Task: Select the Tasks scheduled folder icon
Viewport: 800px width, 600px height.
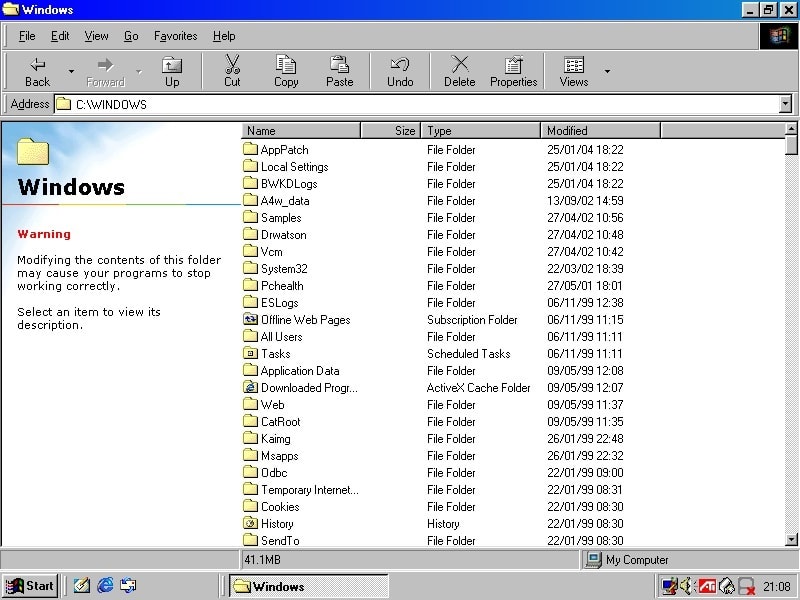Action: point(250,353)
